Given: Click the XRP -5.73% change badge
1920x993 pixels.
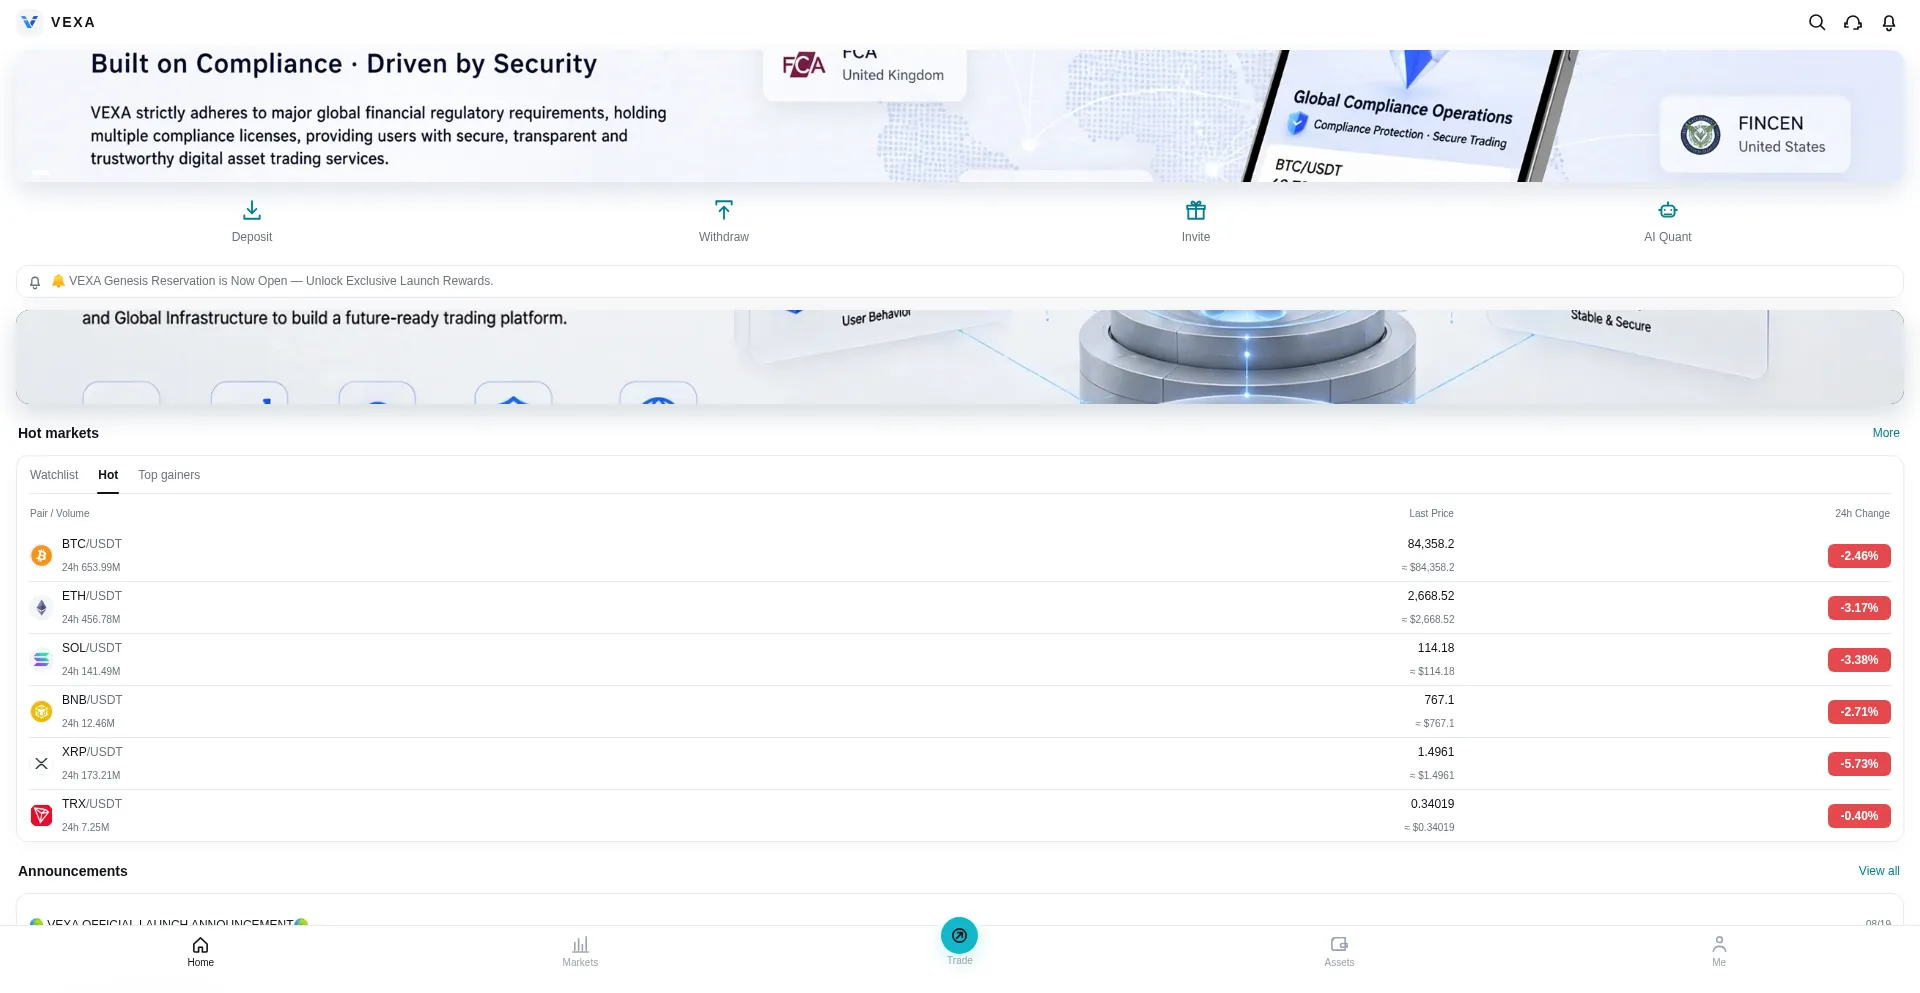Looking at the screenshot, I should [1859, 764].
